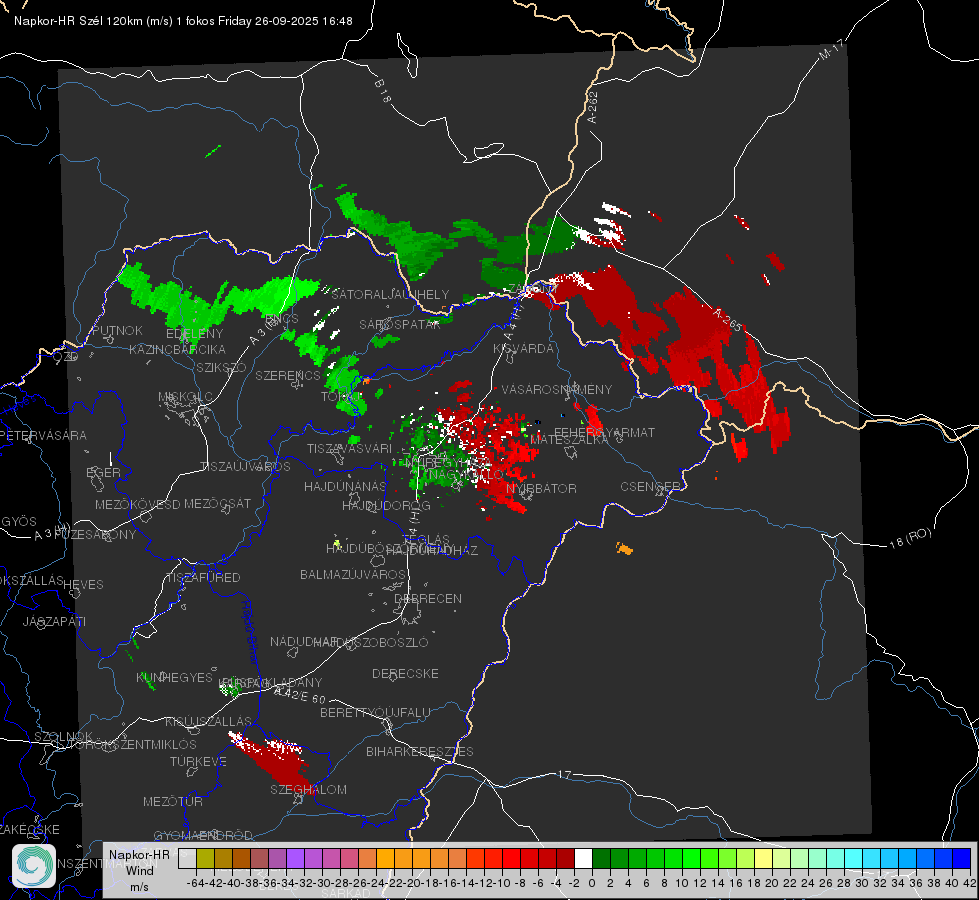Click the TISZAVASVÁRI label
Image resolution: width=979 pixels, height=900 pixels.
350,448
